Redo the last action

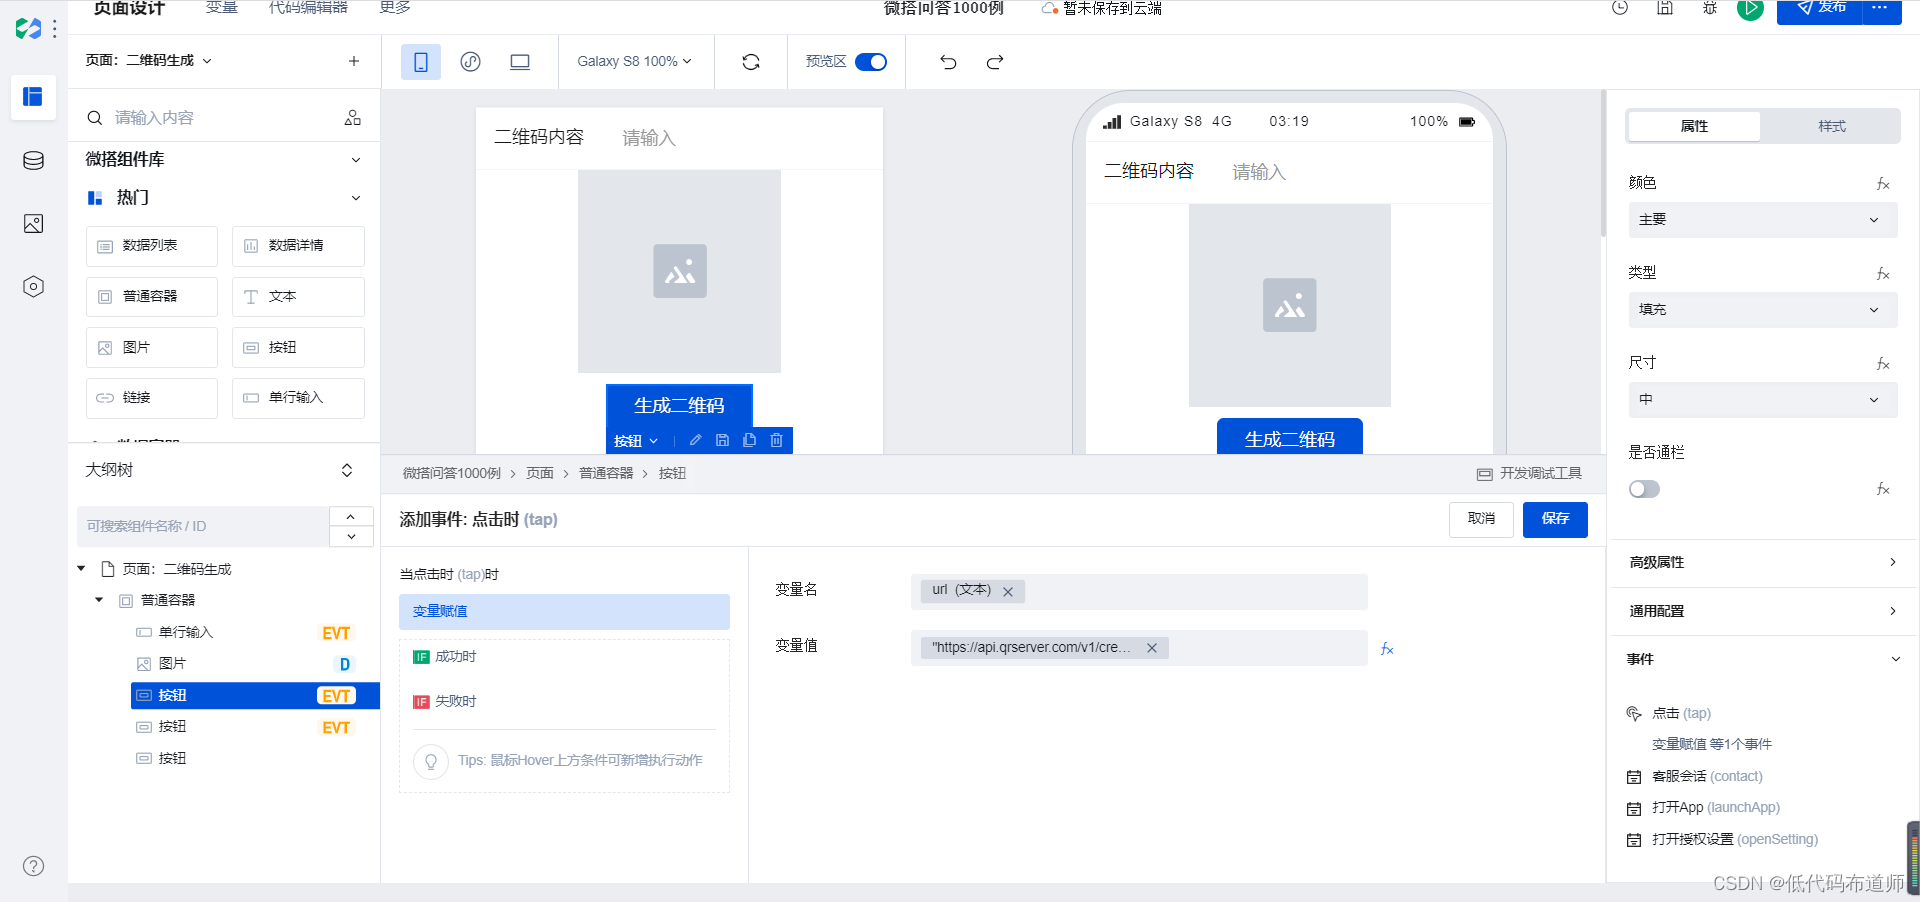(995, 62)
